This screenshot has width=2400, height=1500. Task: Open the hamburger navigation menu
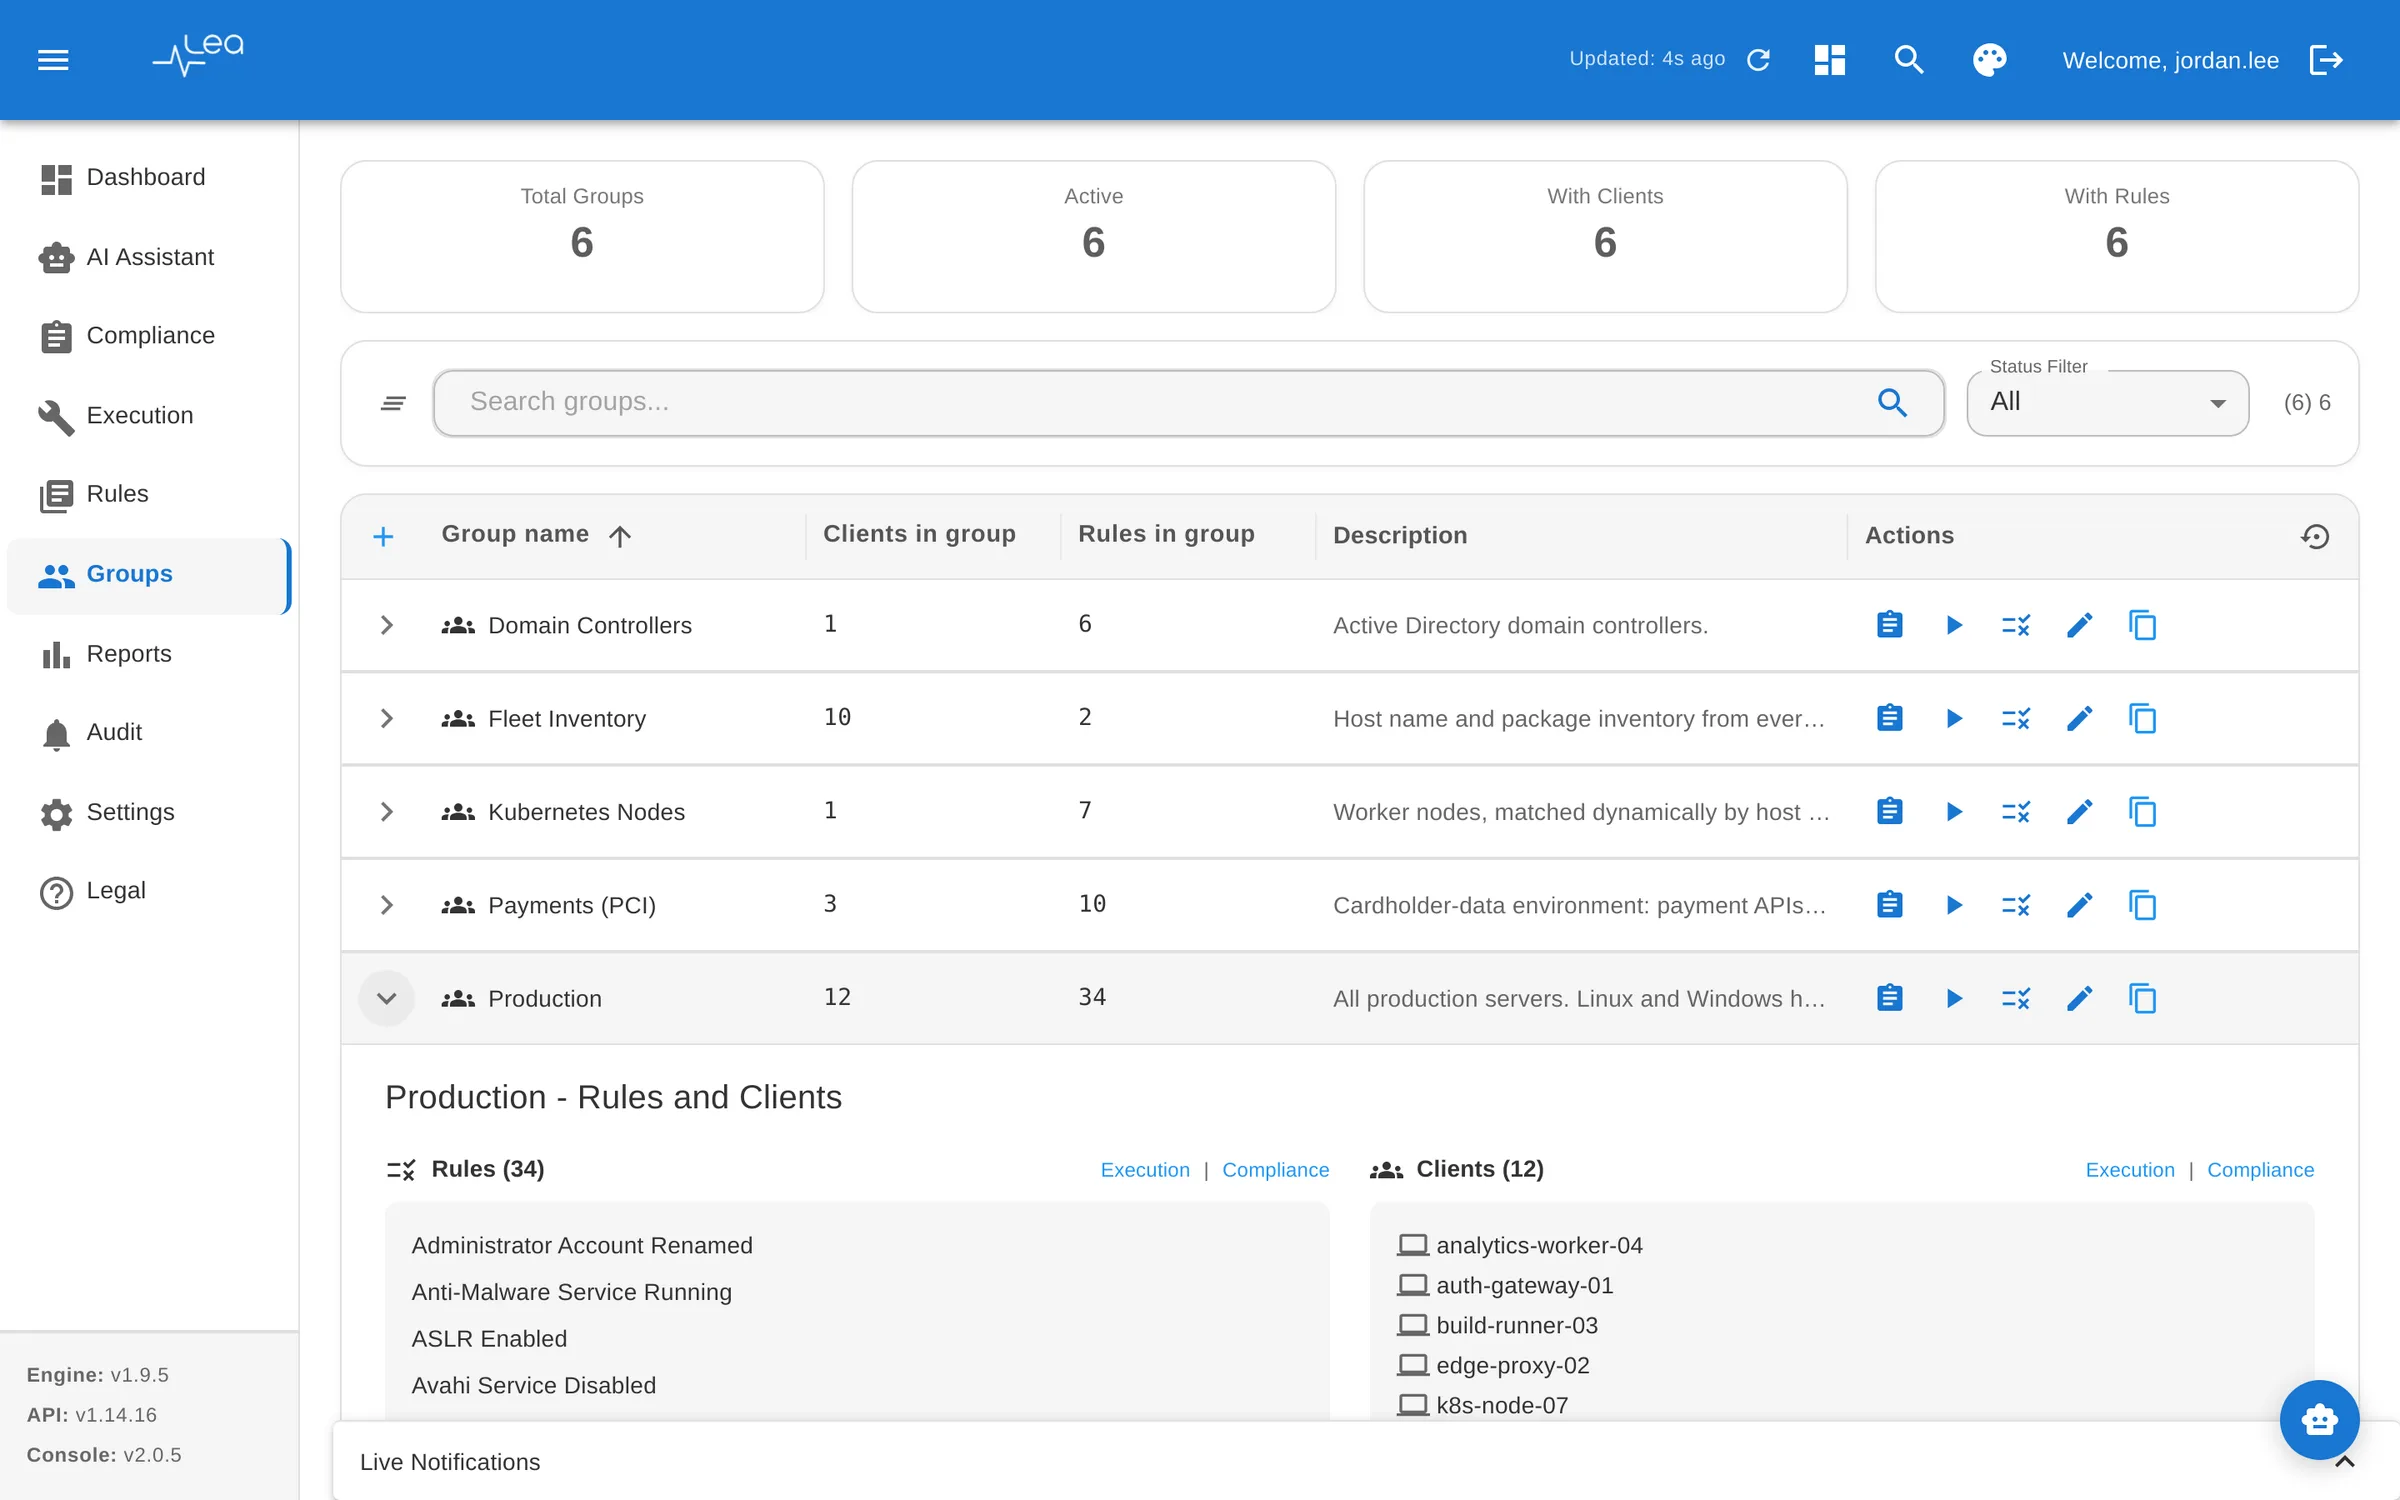tap(53, 60)
